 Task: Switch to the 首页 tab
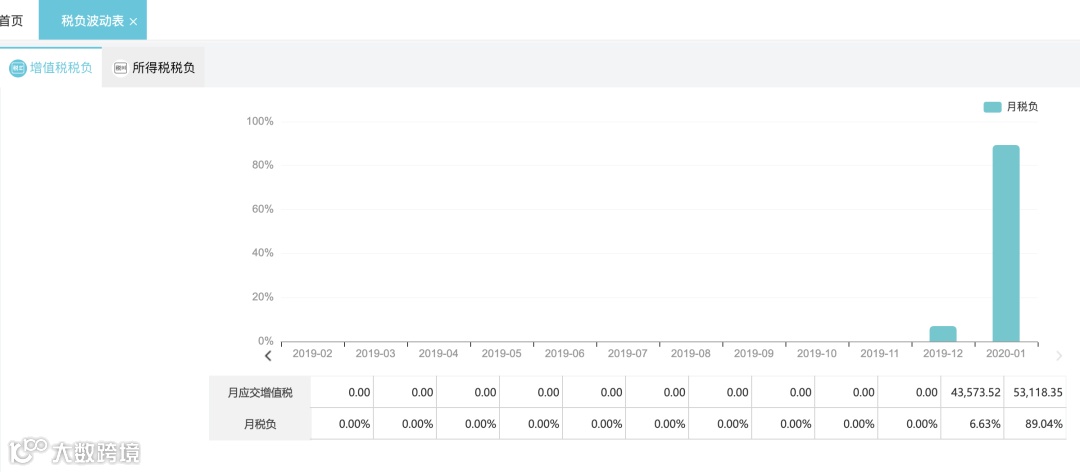pyautogui.click(x=11, y=20)
